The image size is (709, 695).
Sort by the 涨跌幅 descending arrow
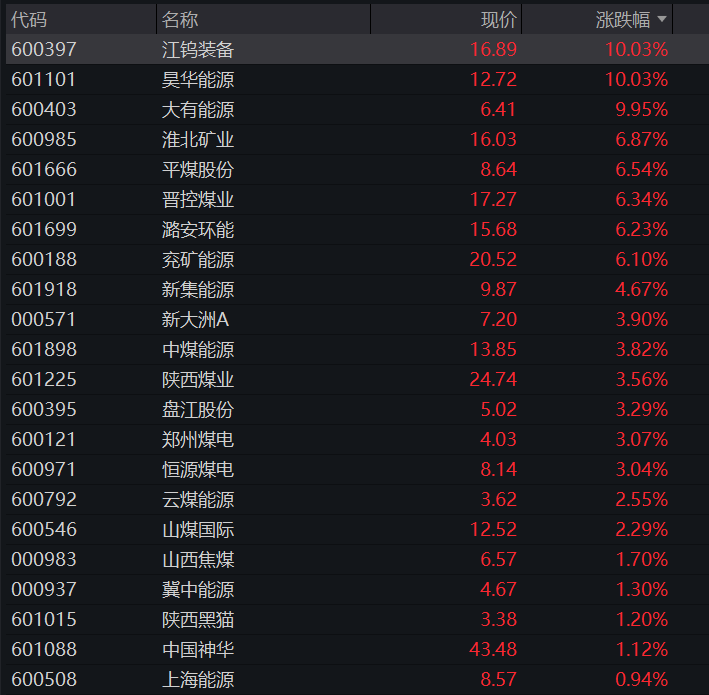[x=662, y=19]
